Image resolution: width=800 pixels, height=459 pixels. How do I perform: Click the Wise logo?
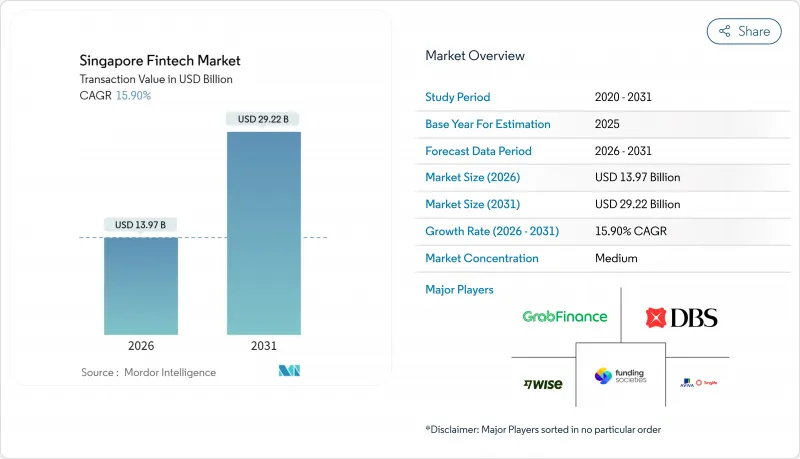pos(541,383)
